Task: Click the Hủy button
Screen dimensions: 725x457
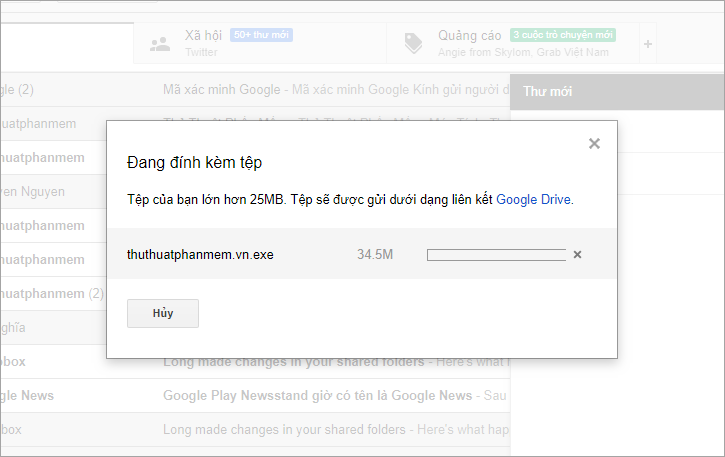Action: click(x=163, y=313)
